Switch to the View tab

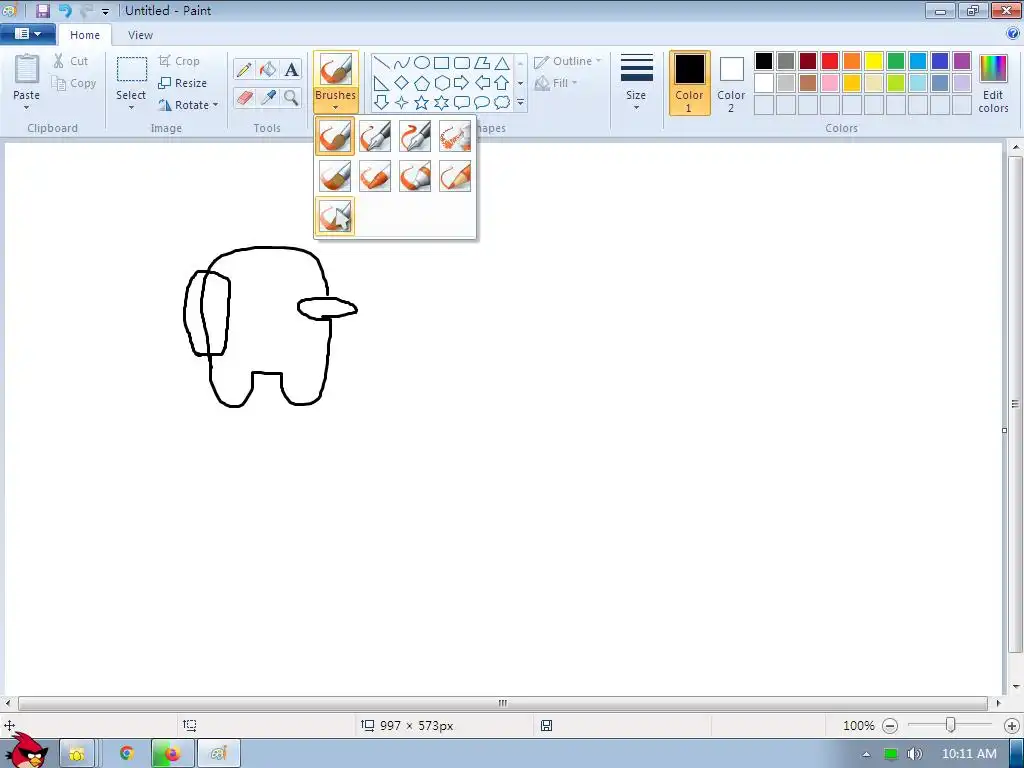(140, 35)
